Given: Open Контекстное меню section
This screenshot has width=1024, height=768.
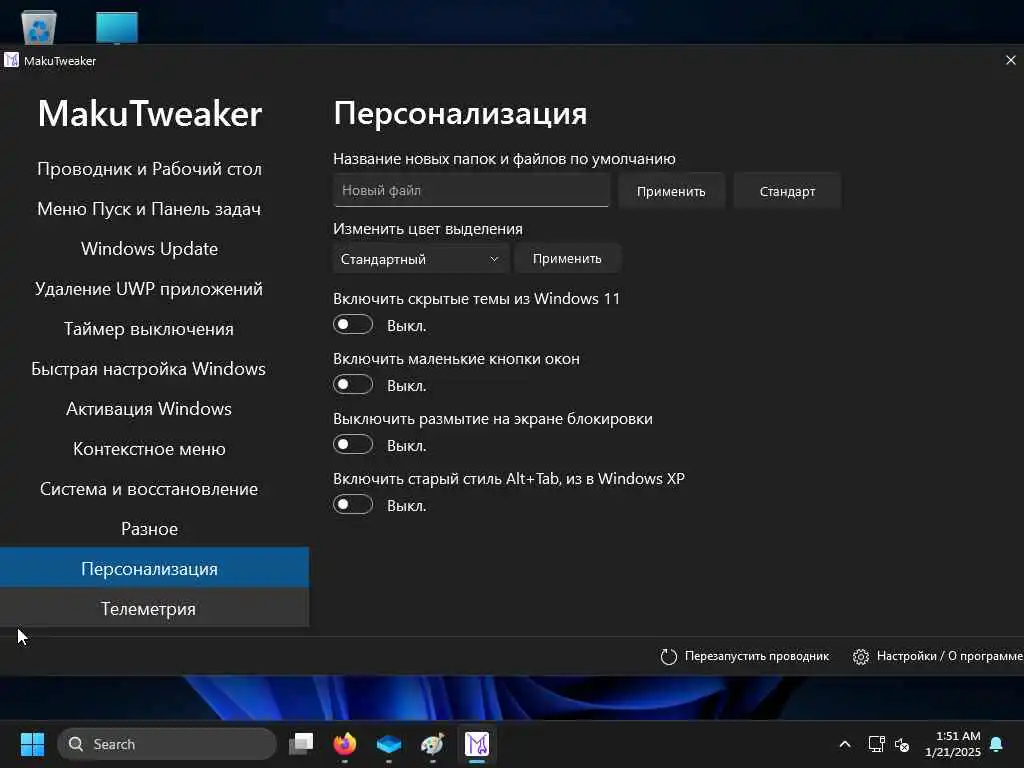Looking at the screenshot, I should (150, 449).
